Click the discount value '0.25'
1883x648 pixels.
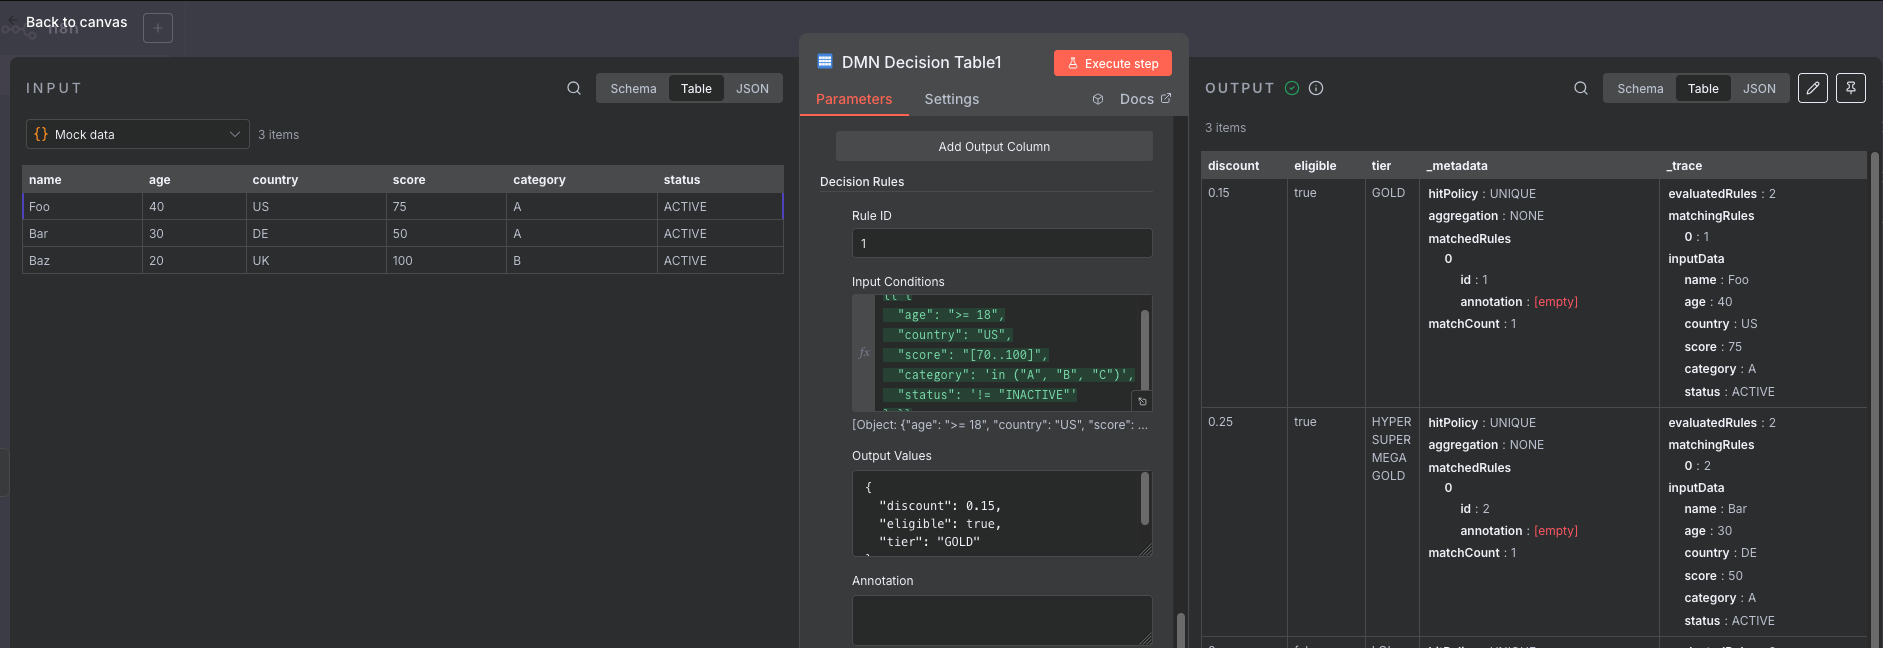tap(1220, 422)
